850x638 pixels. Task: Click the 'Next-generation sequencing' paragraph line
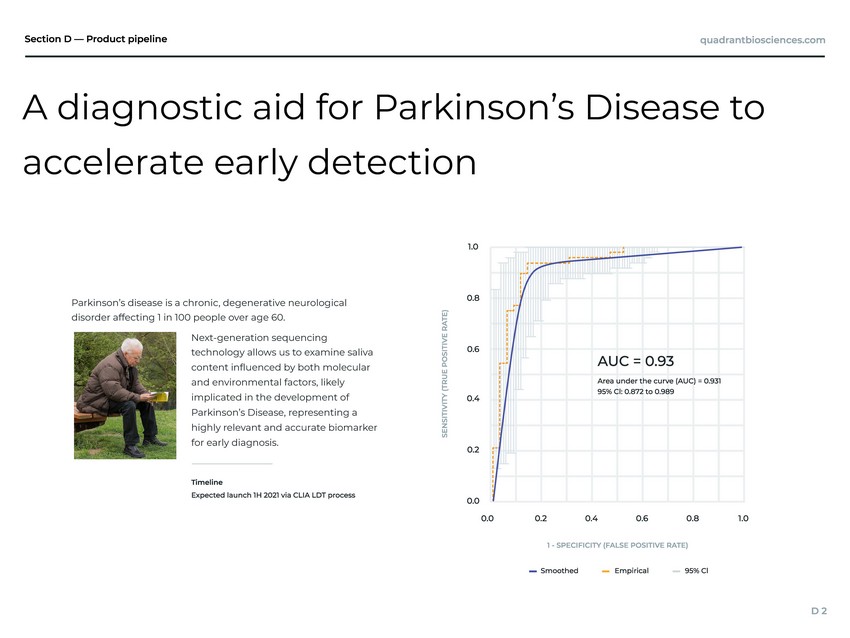[x=258, y=337]
